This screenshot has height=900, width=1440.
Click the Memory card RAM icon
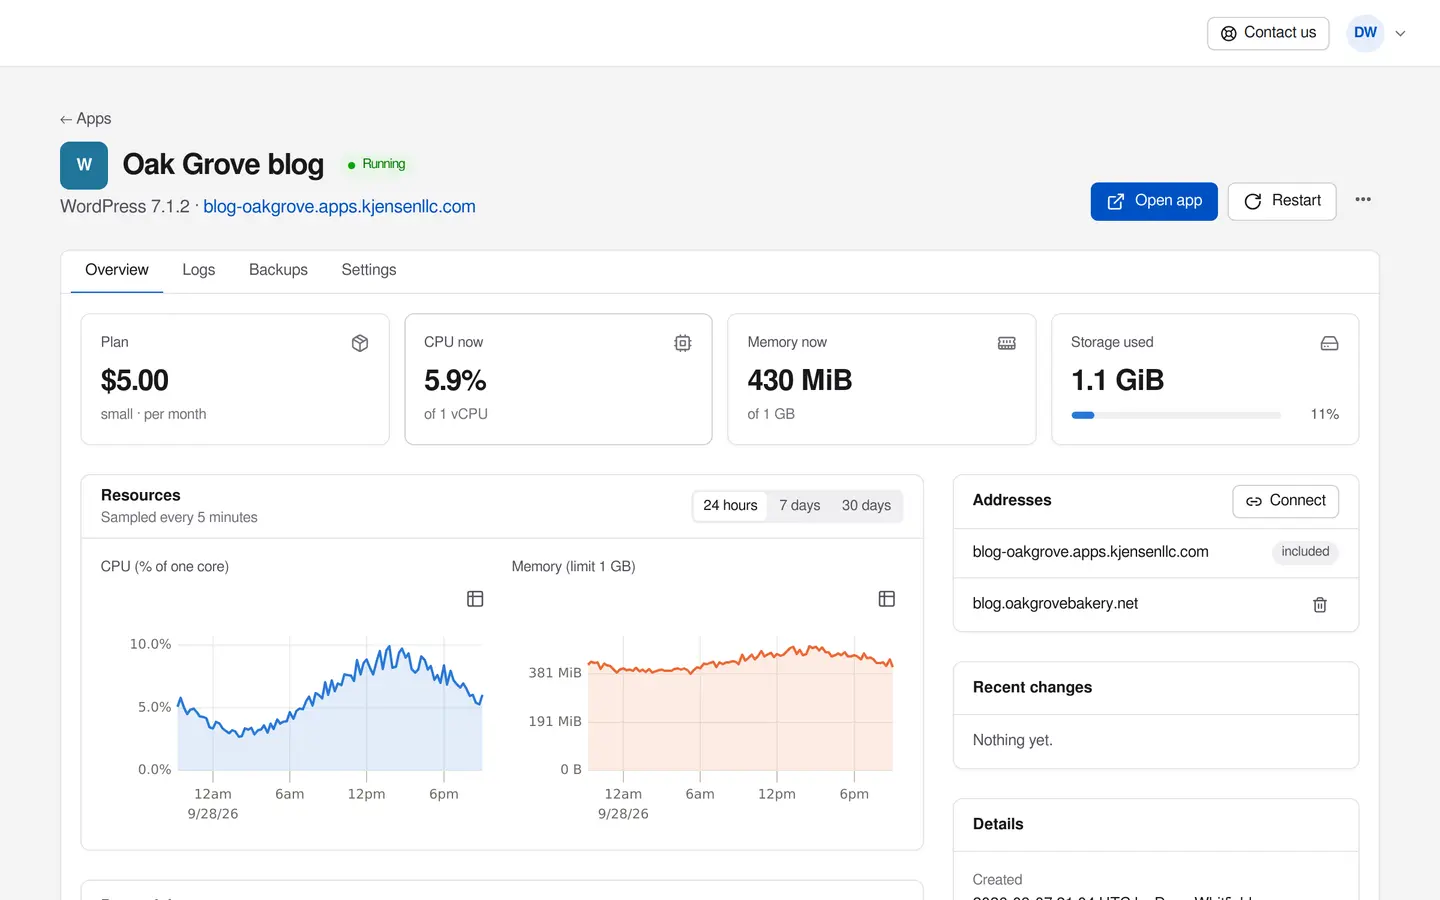pos(1007,343)
